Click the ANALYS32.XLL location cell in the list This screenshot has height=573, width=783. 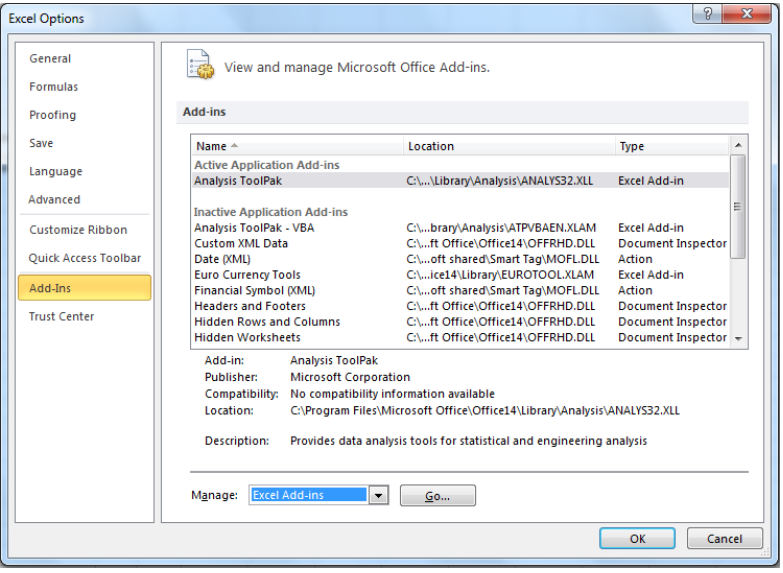pyautogui.click(x=499, y=181)
